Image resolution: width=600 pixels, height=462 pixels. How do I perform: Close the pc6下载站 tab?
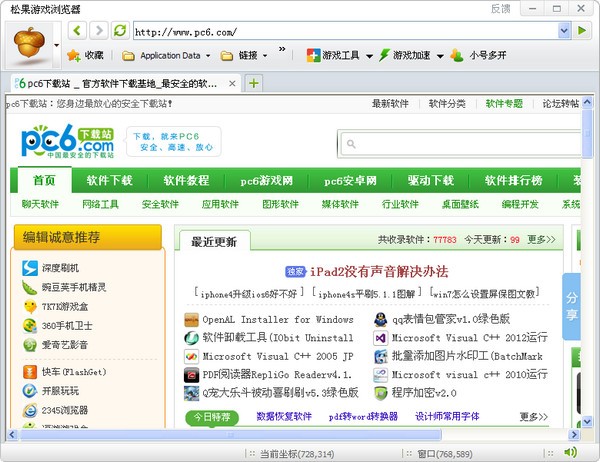pyautogui.click(x=232, y=83)
